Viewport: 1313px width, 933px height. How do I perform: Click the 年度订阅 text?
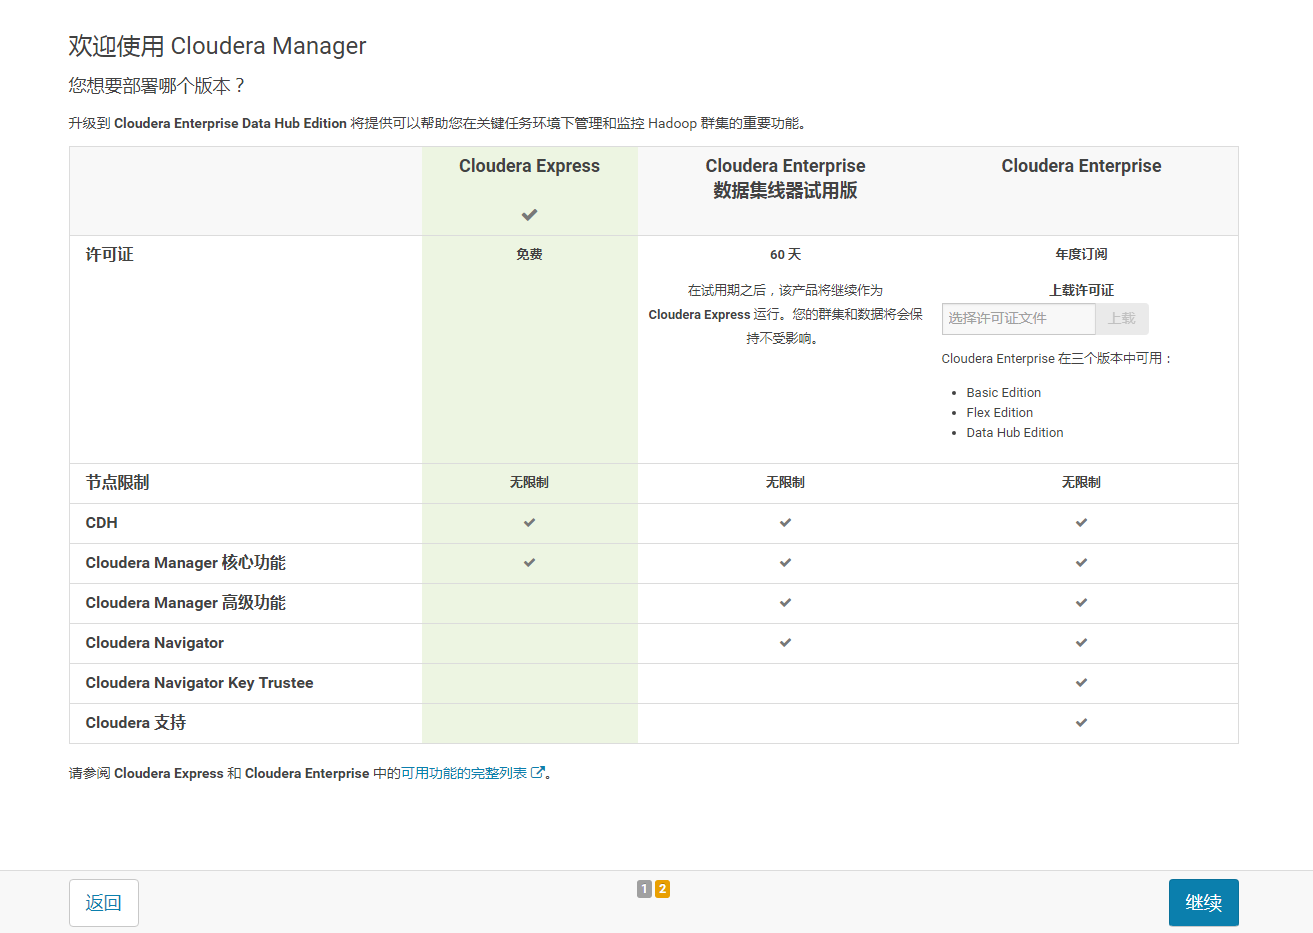1081,255
